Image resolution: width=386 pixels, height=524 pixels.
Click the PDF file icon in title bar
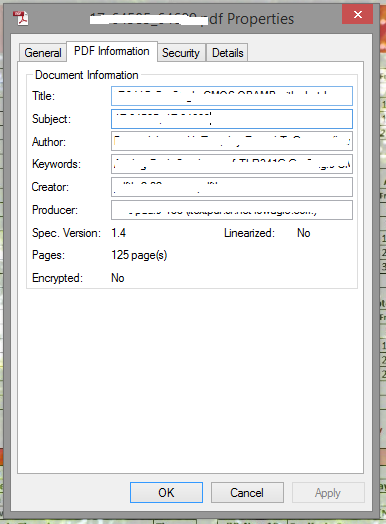click(21, 18)
